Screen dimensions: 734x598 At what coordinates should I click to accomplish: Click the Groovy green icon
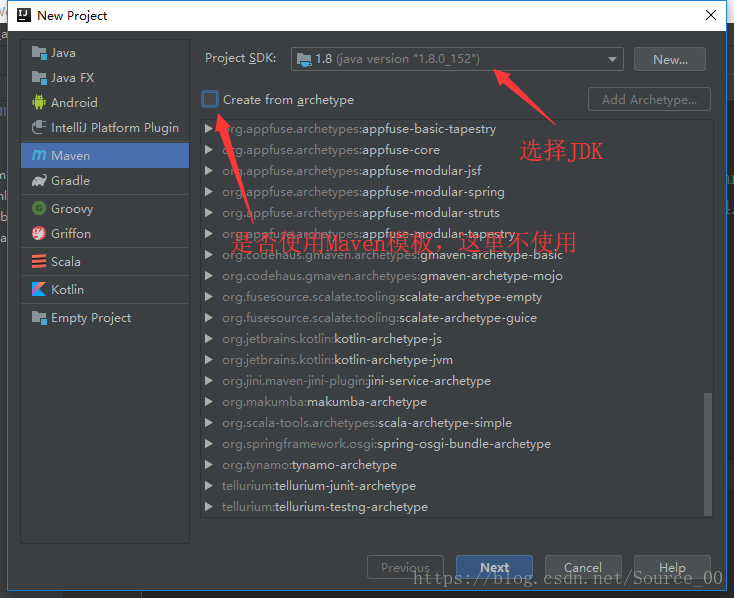[x=39, y=208]
